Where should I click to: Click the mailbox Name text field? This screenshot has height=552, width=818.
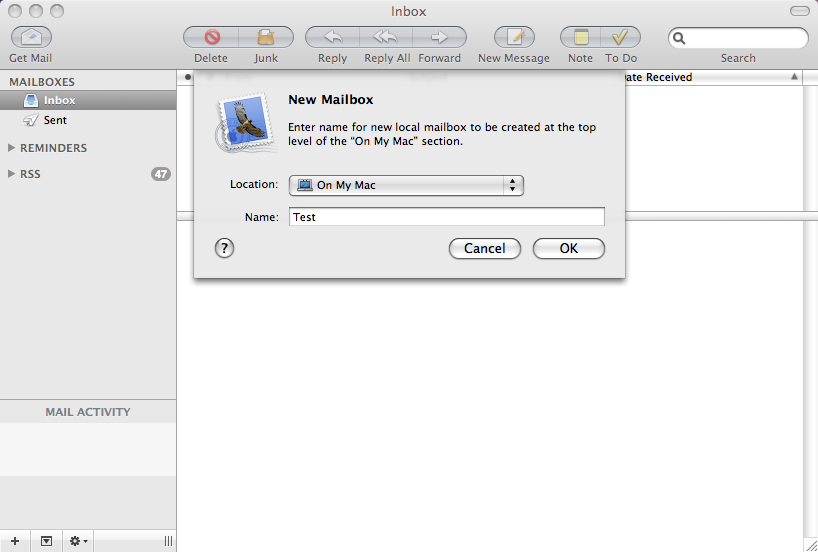point(446,217)
